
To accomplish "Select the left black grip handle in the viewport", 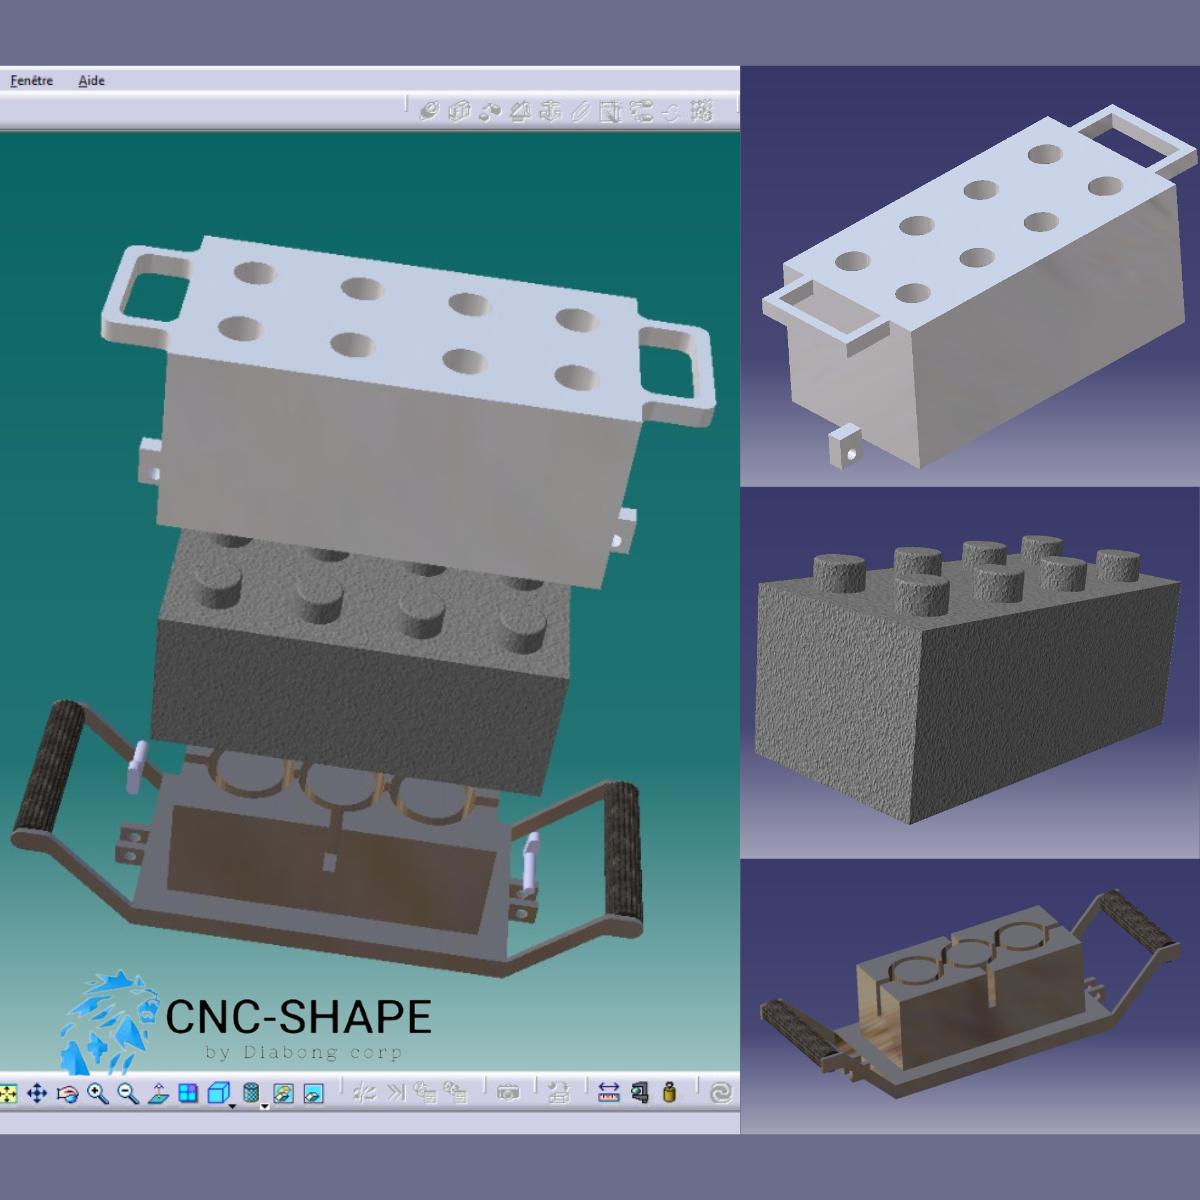I will click(x=50, y=770).
